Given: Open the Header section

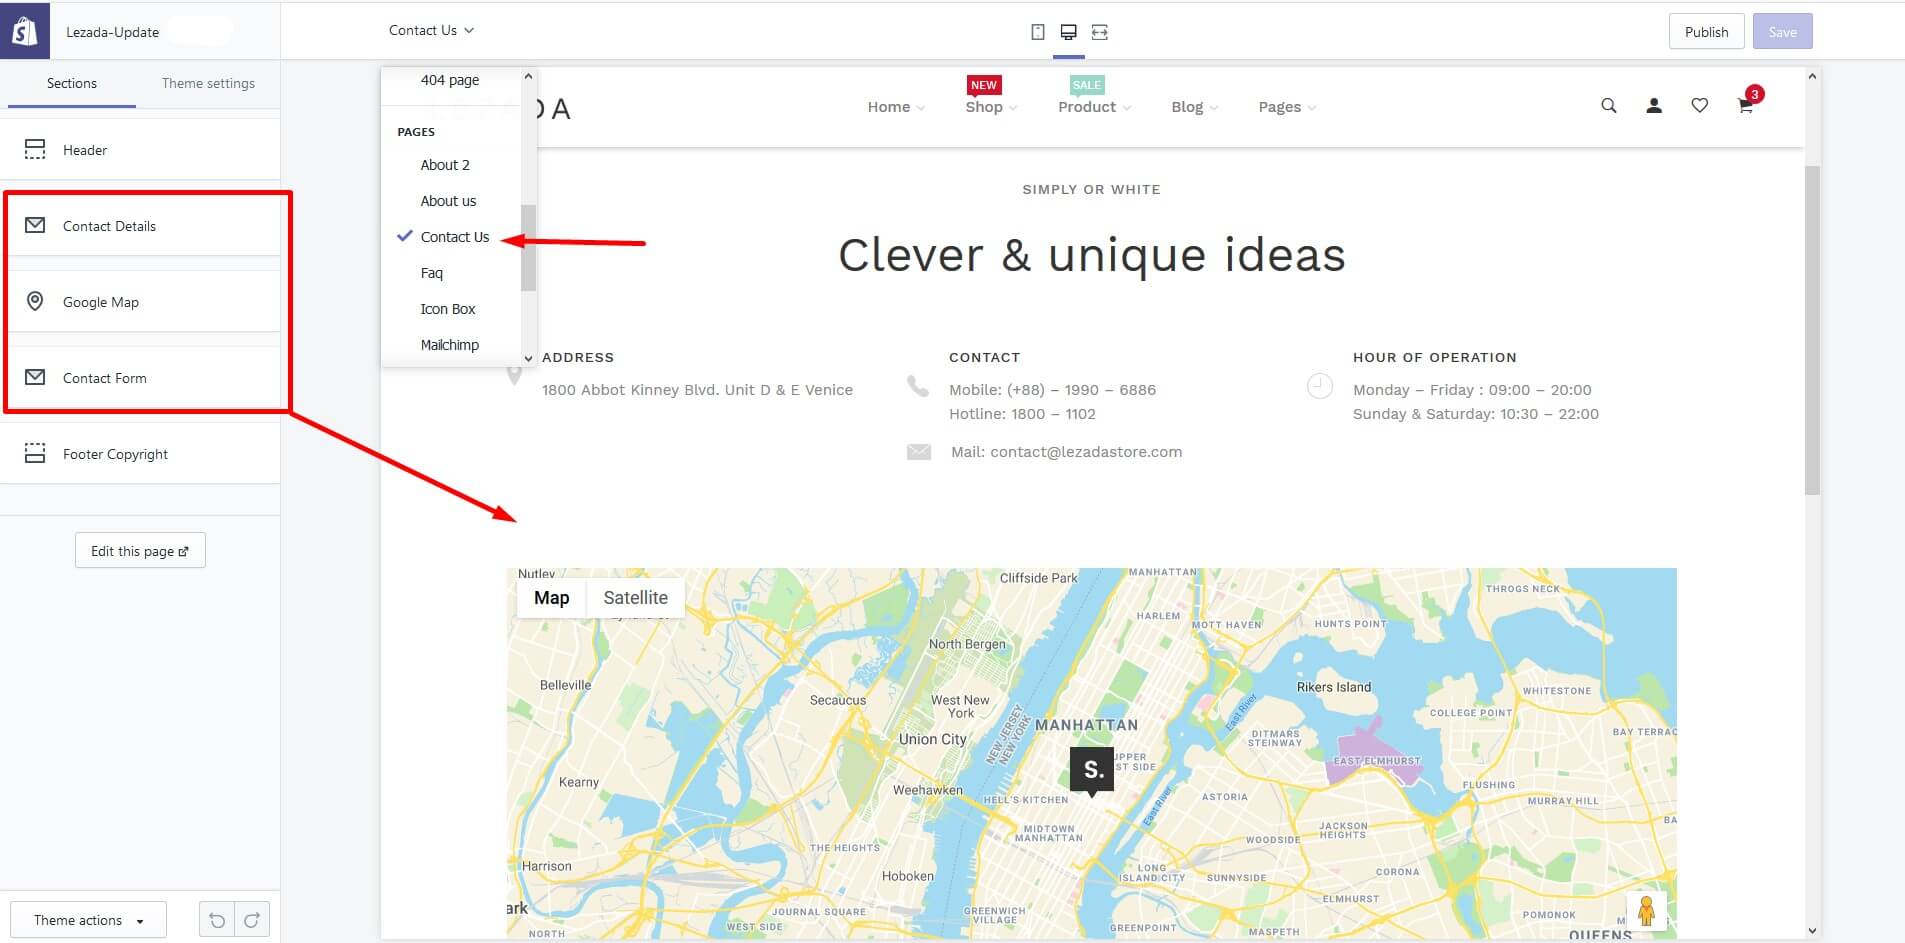Looking at the screenshot, I should (140, 150).
